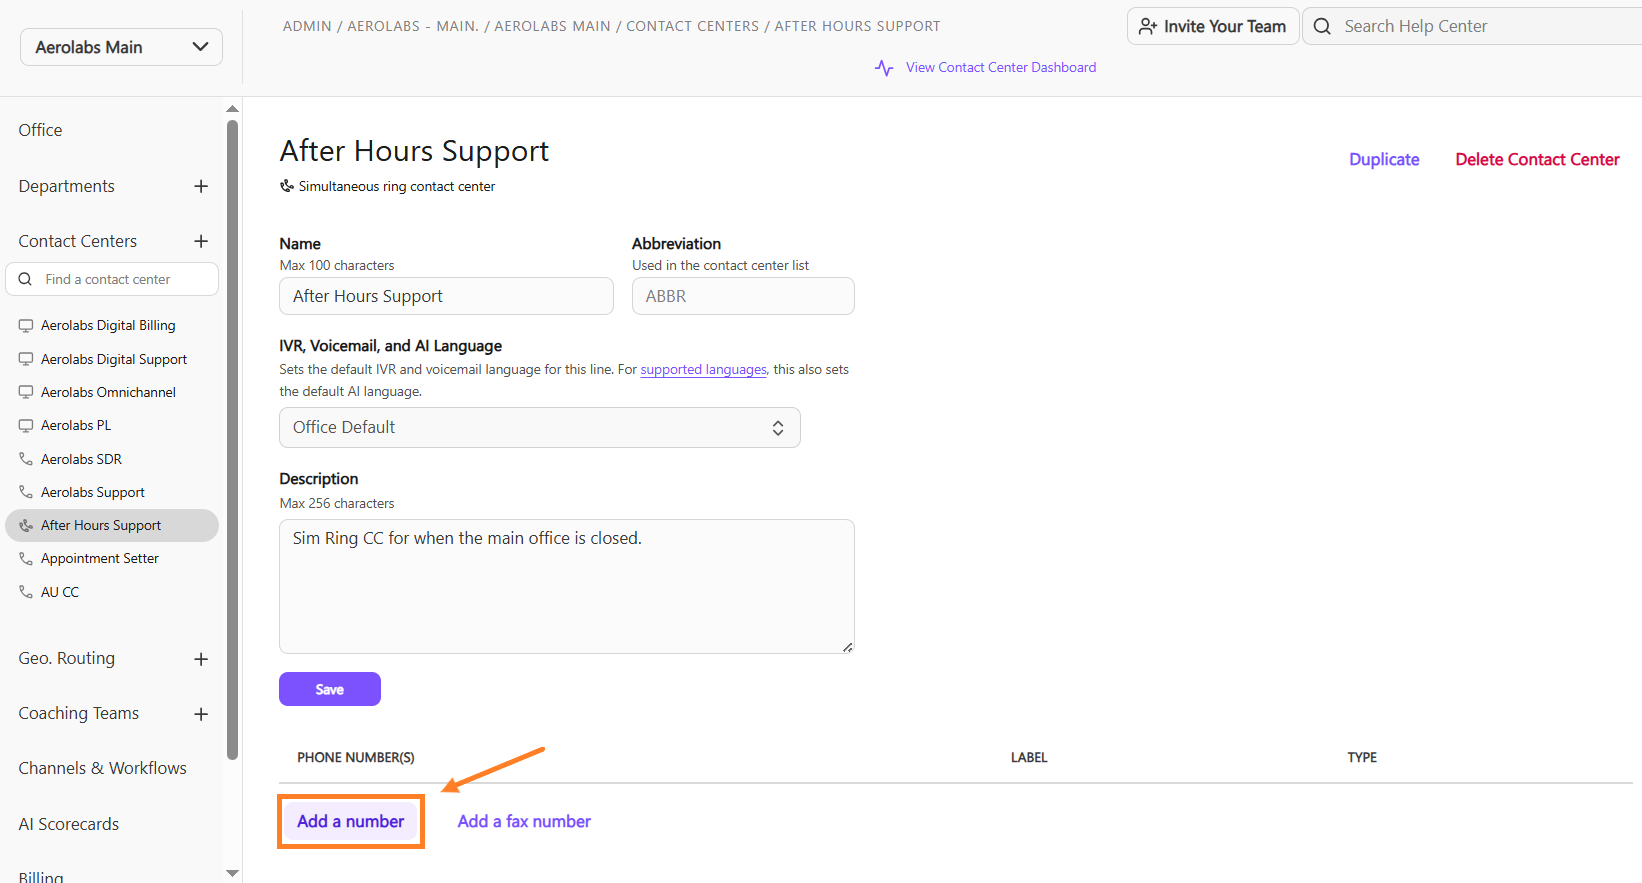Click the AEROLABS - MAIN. breadcrumb
The image size is (1642, 883).
[x=413, y=26]
